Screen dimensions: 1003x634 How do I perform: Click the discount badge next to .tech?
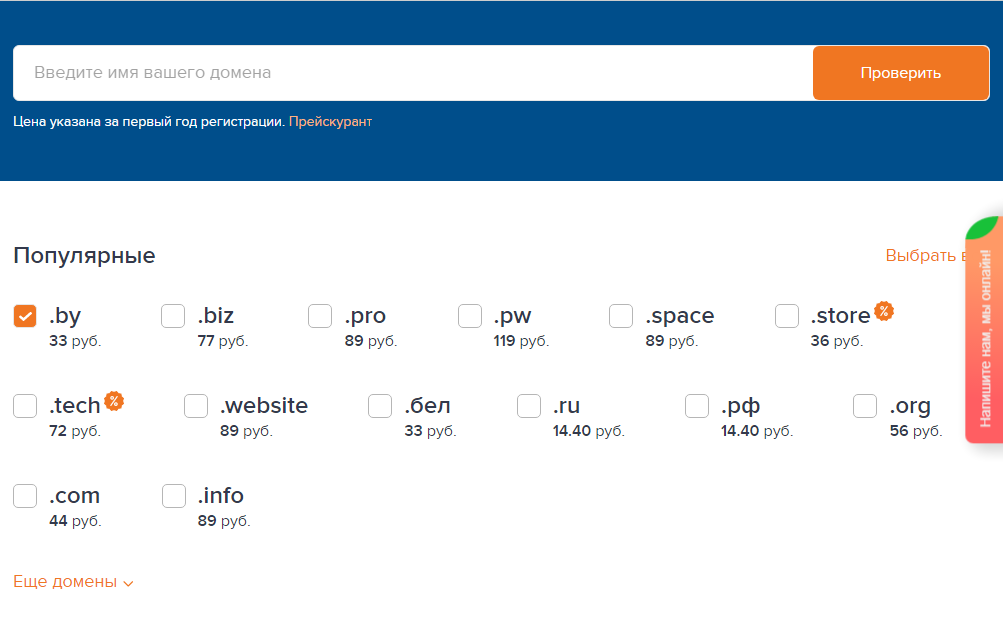pyautogui.click(x=114, y=401)
